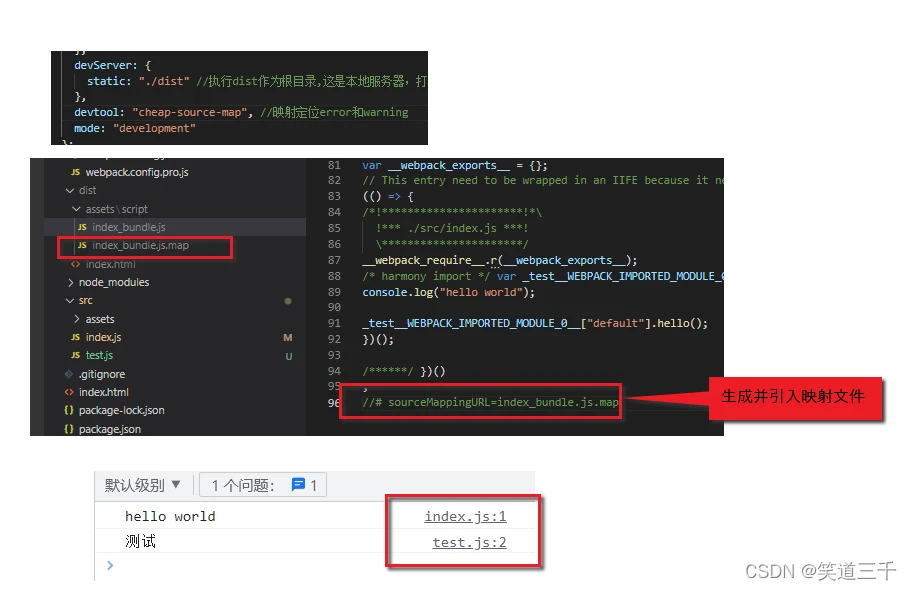Collapse the src folder chevron
912x590 pixels.
(x=70, y=300)
